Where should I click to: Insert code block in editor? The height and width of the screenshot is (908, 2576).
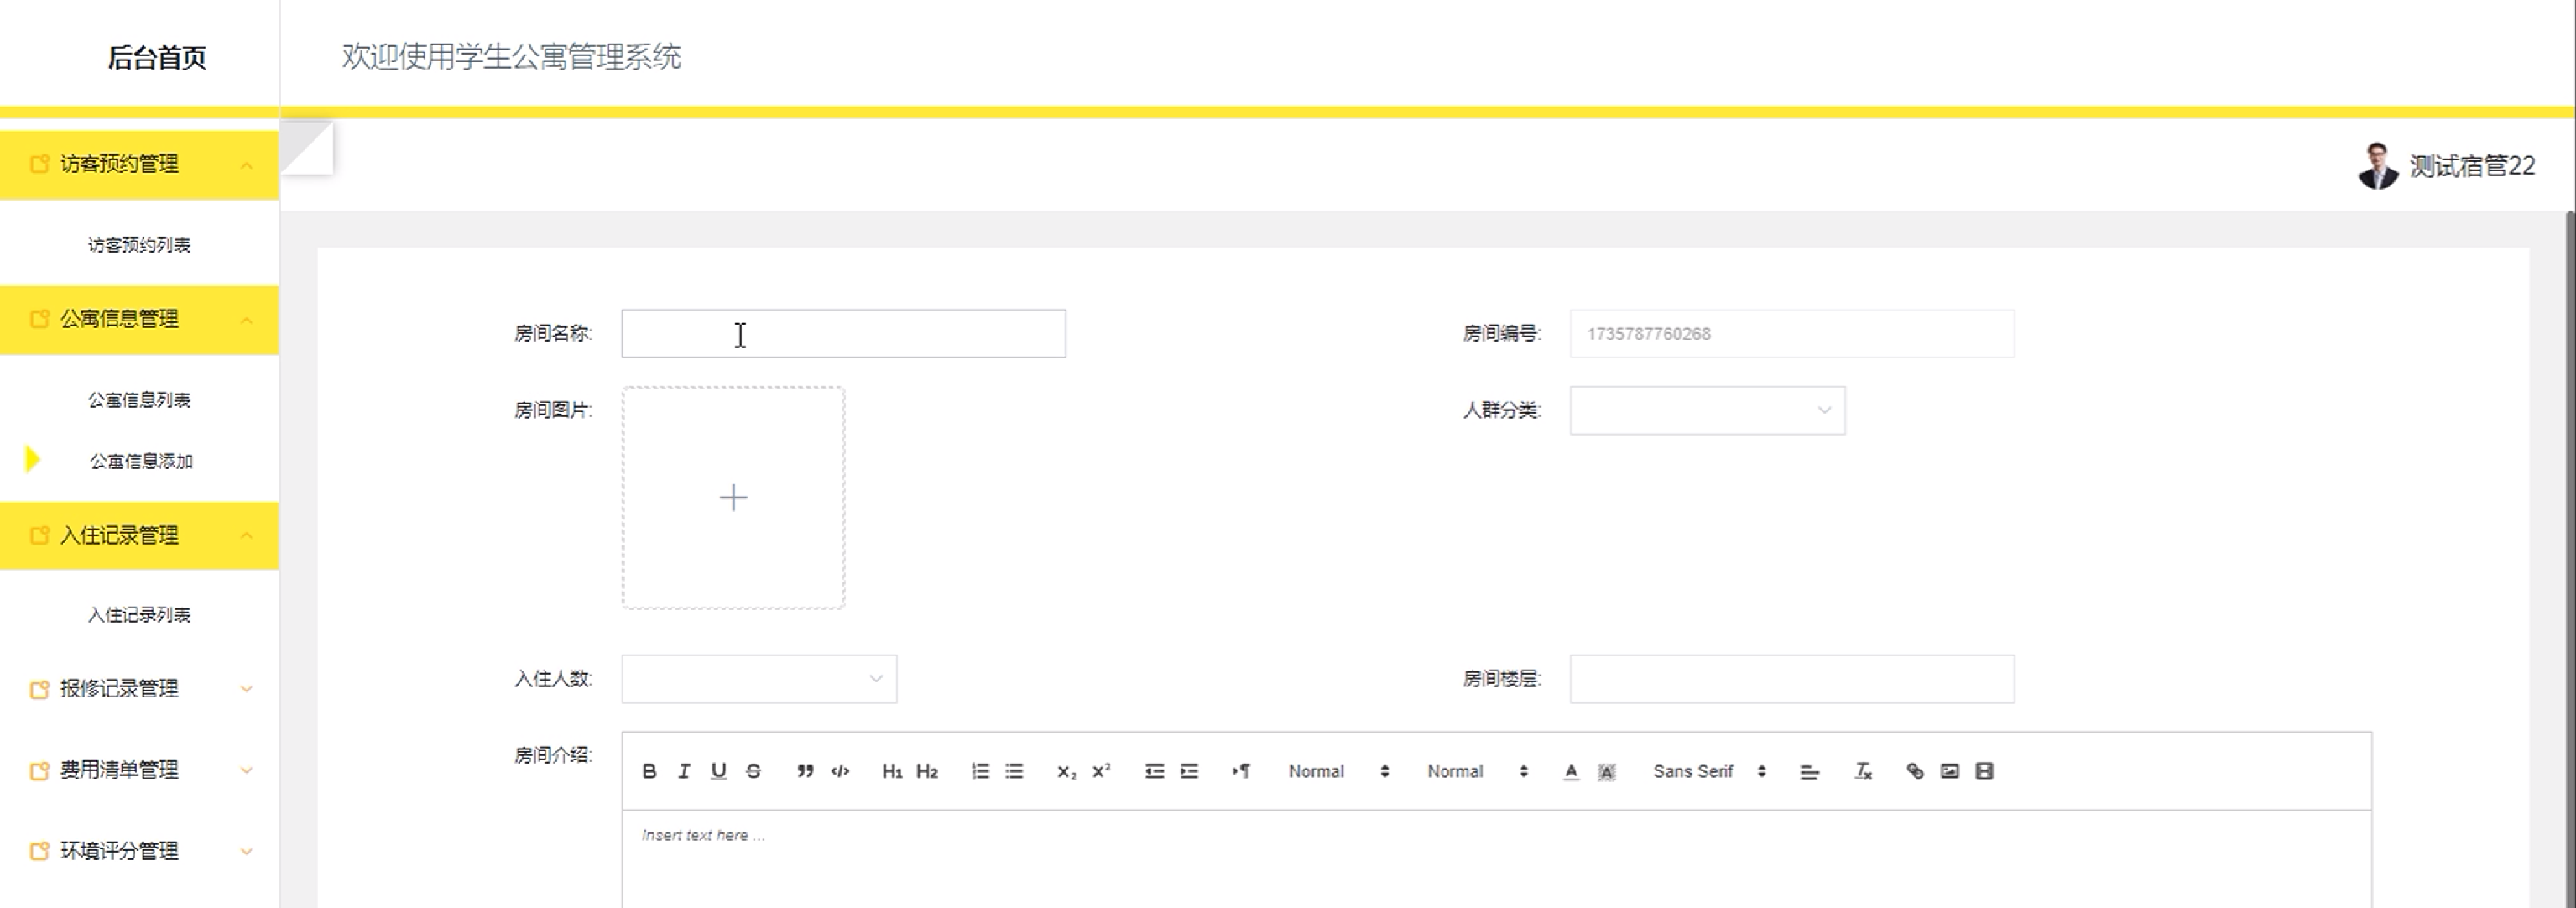click(840, 771)
